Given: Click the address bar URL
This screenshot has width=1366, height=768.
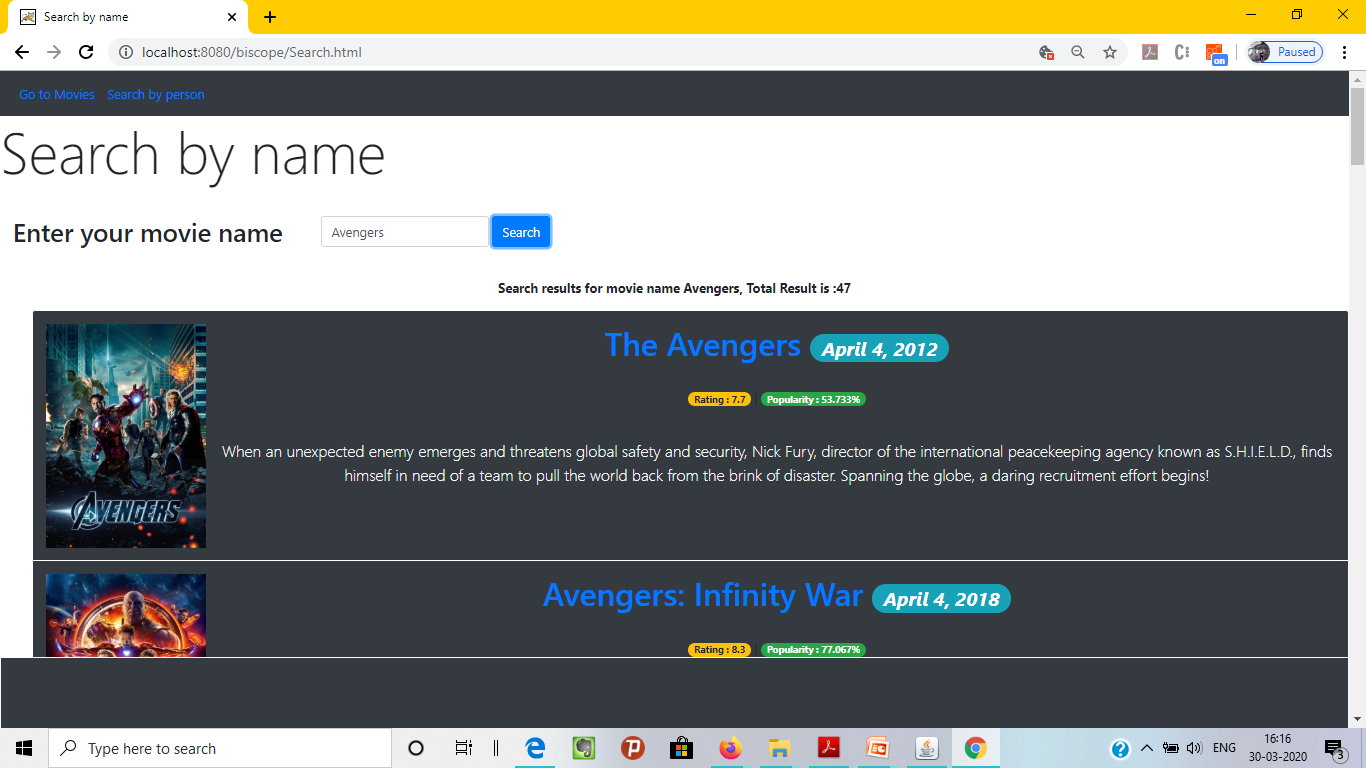Looking at the screenshot, I should point(252,52).
